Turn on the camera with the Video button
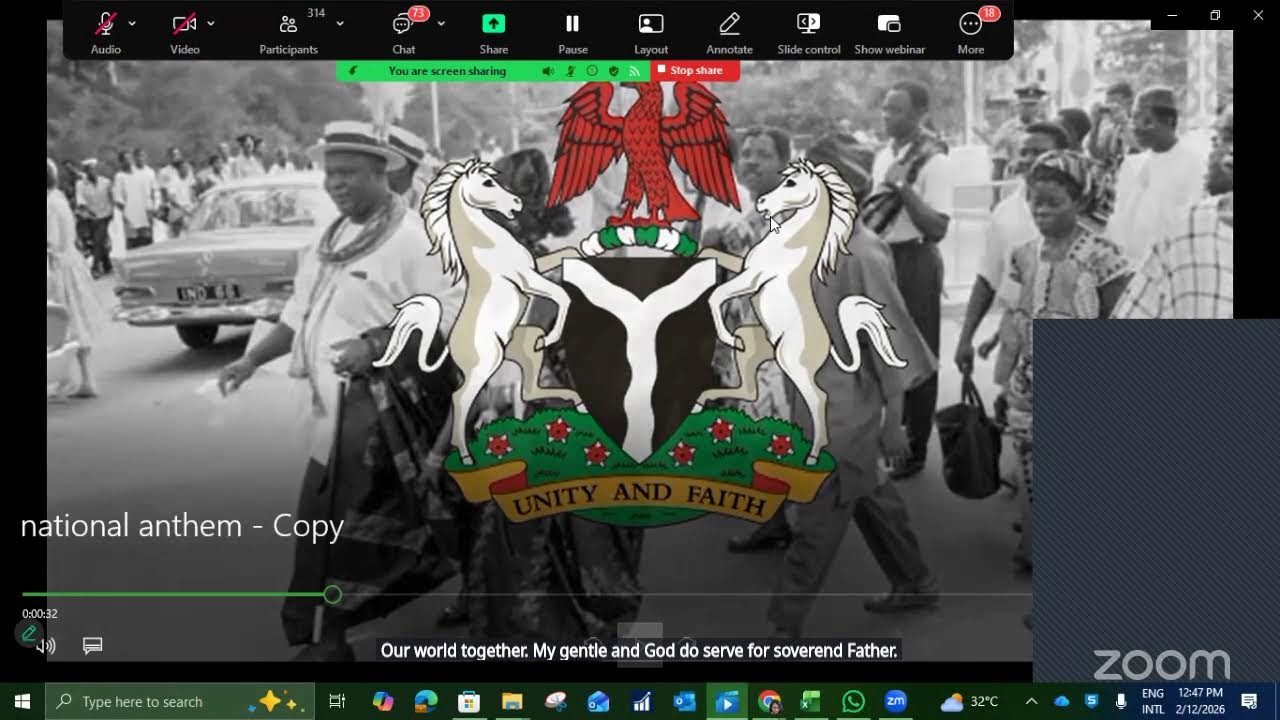The width and height of the screenshot is (1280, 720). (184, 32)
